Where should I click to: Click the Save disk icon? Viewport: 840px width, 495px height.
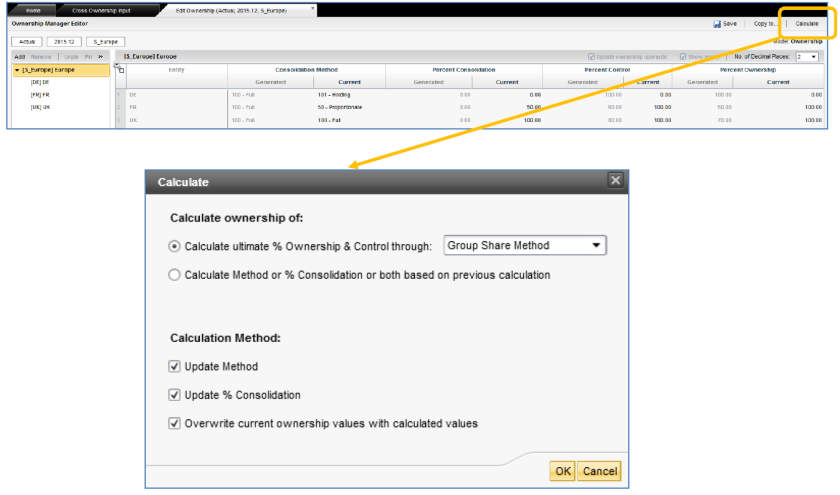click(x=717, y=23)
